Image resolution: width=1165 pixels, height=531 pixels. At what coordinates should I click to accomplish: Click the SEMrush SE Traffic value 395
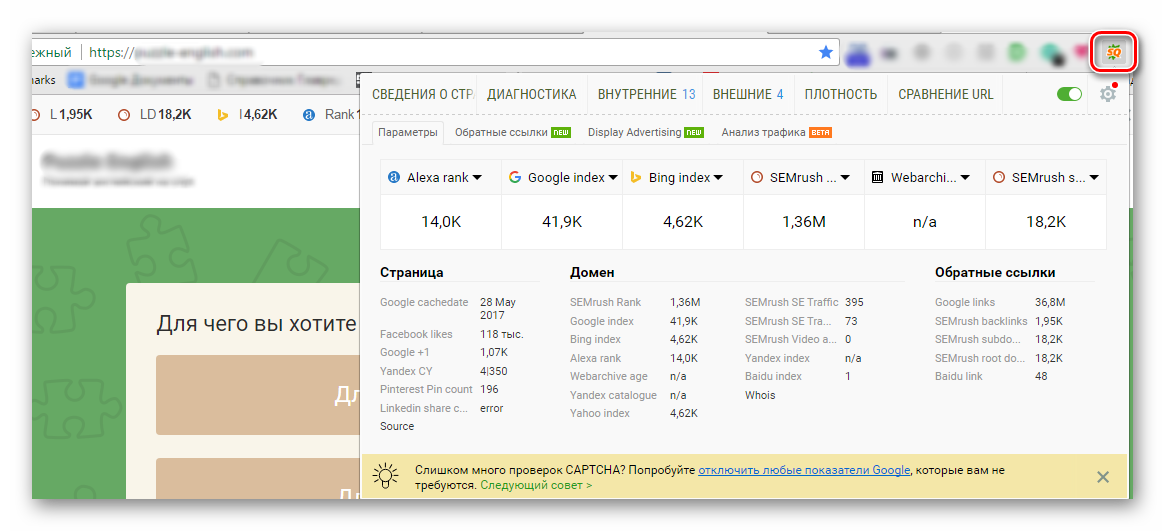tap(854, 302)
